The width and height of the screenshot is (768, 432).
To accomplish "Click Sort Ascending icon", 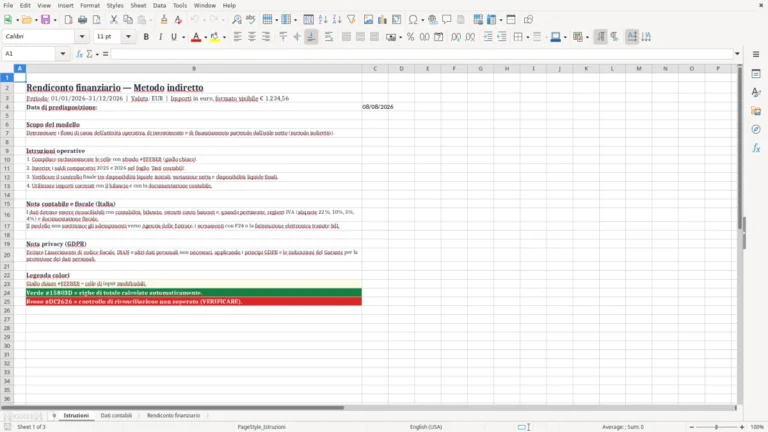I will [x=323, y=20].
